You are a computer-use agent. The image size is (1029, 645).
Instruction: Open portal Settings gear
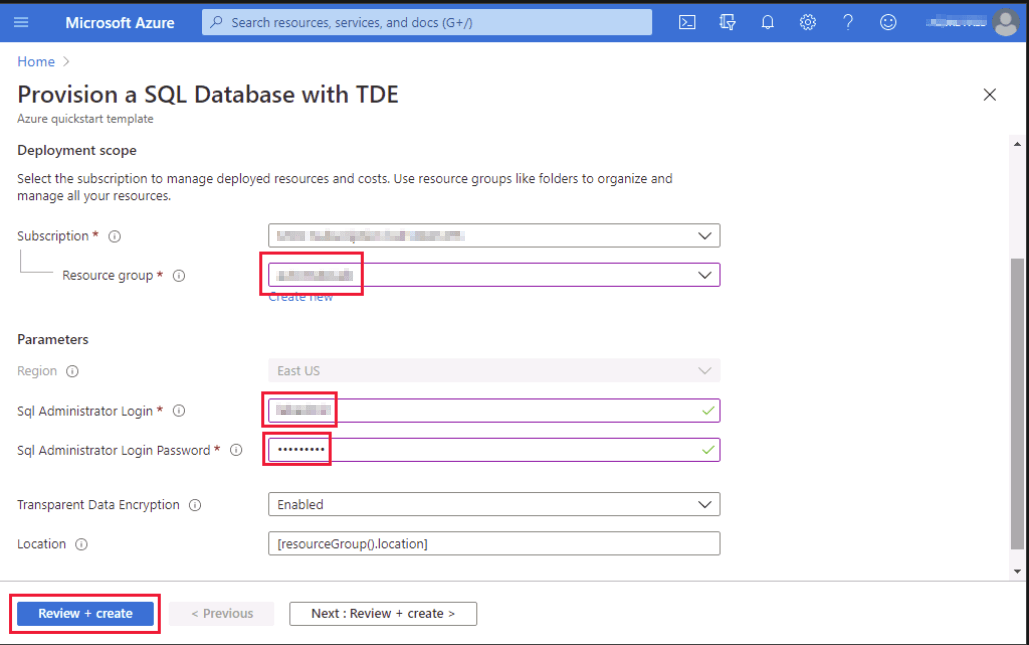[x=808, y=22]
